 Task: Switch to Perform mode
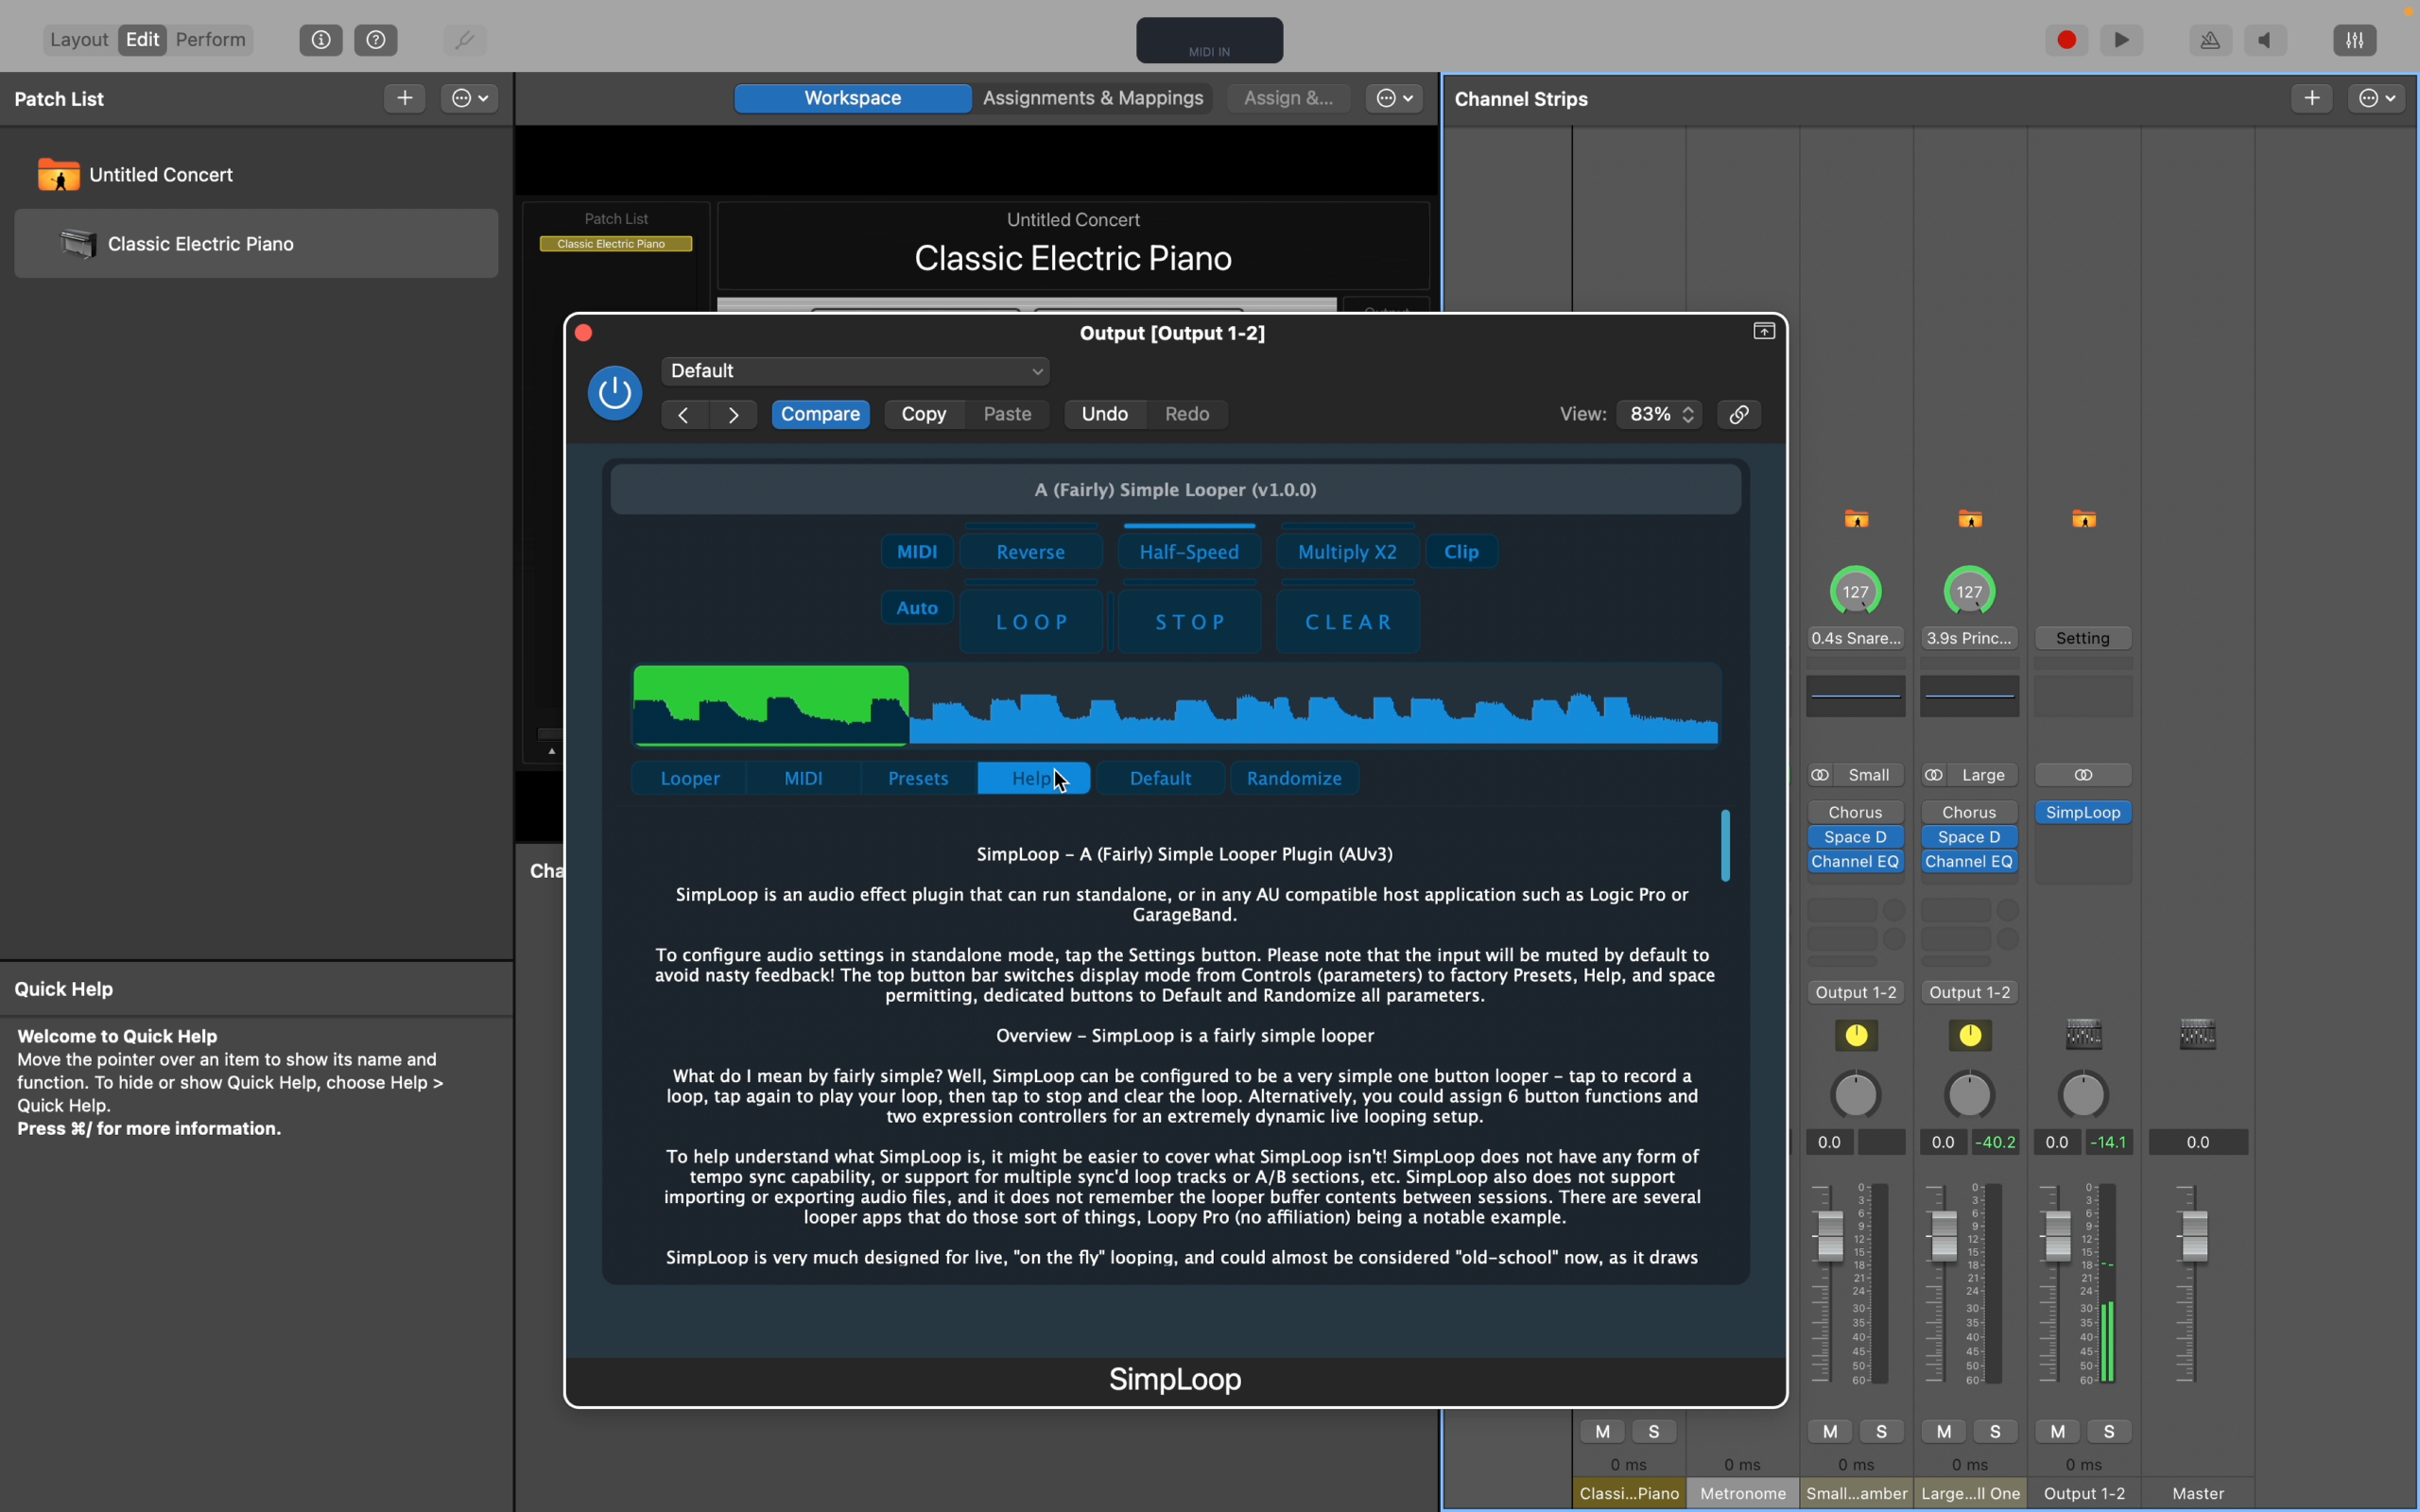coord(211,40)
